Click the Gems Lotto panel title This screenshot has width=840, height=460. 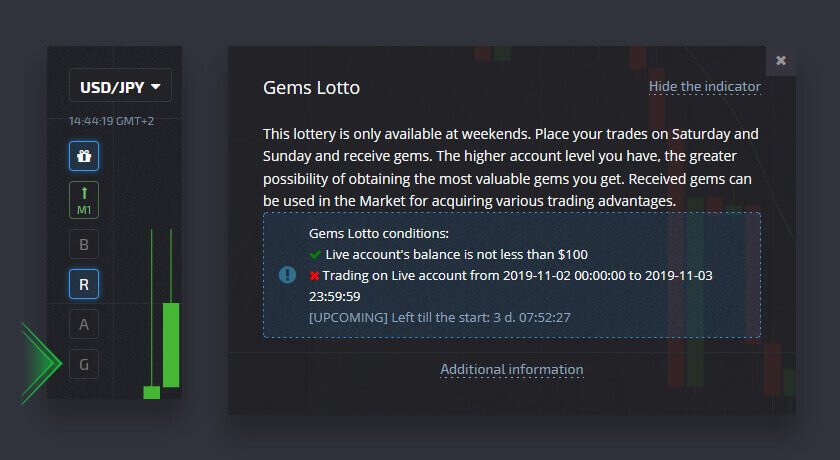(x=311, y=88)
